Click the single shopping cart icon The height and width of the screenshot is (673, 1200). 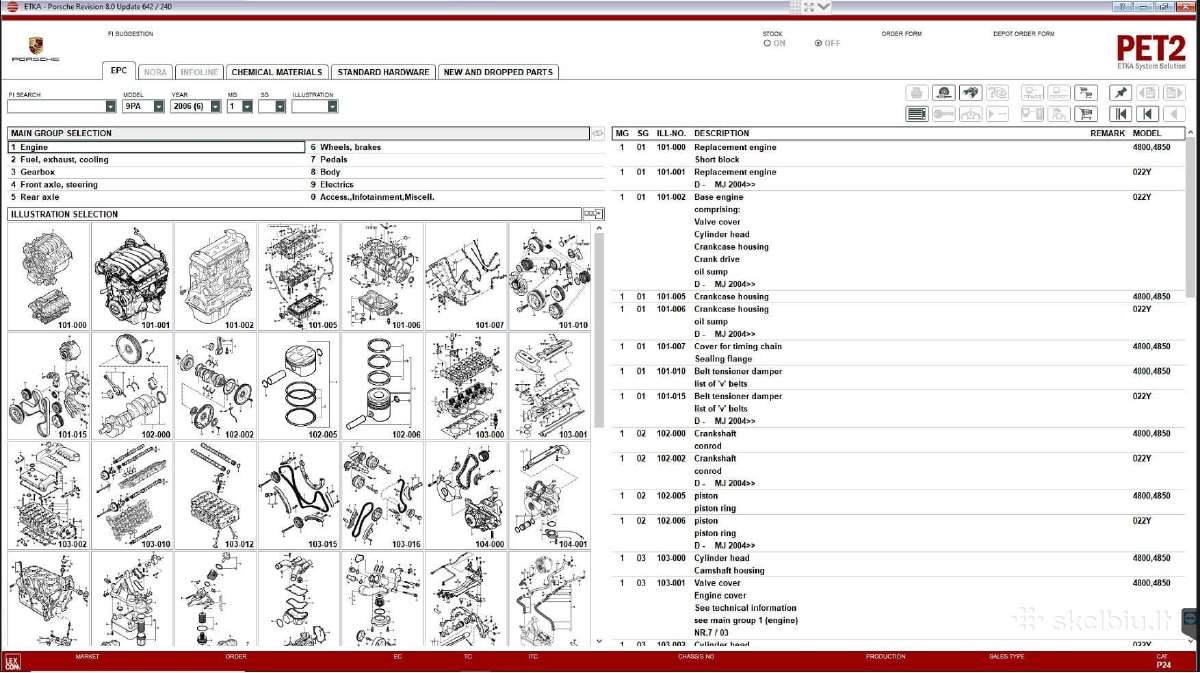tap(1085, 113)
